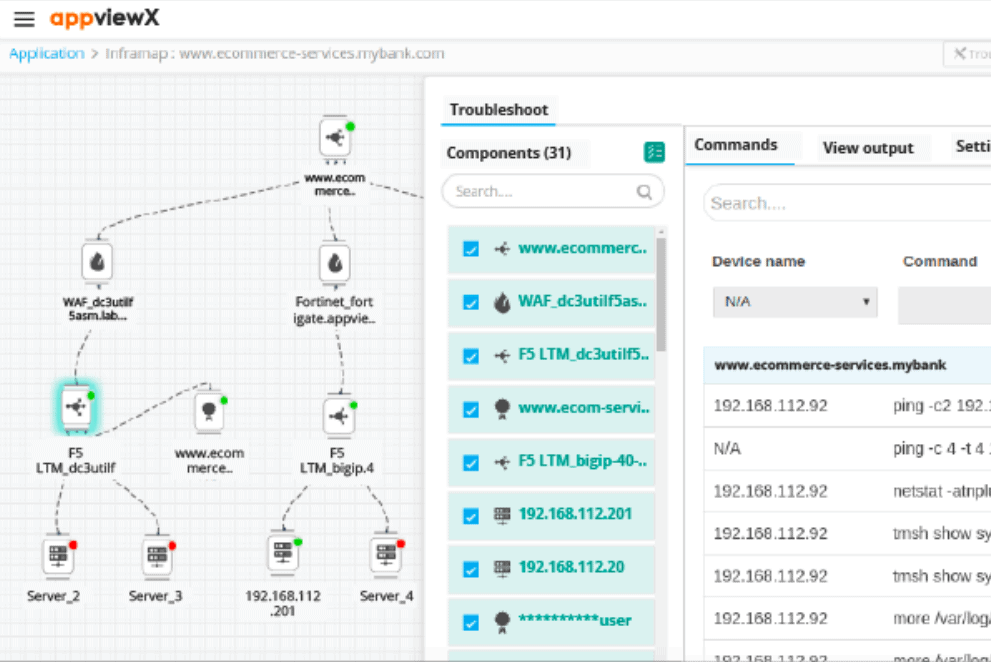The width and height of the screenshot is (991, 662).
Task: Click the load balancer icon beside F5 LTM_bigip-40-..
Action: pos(502,462)
